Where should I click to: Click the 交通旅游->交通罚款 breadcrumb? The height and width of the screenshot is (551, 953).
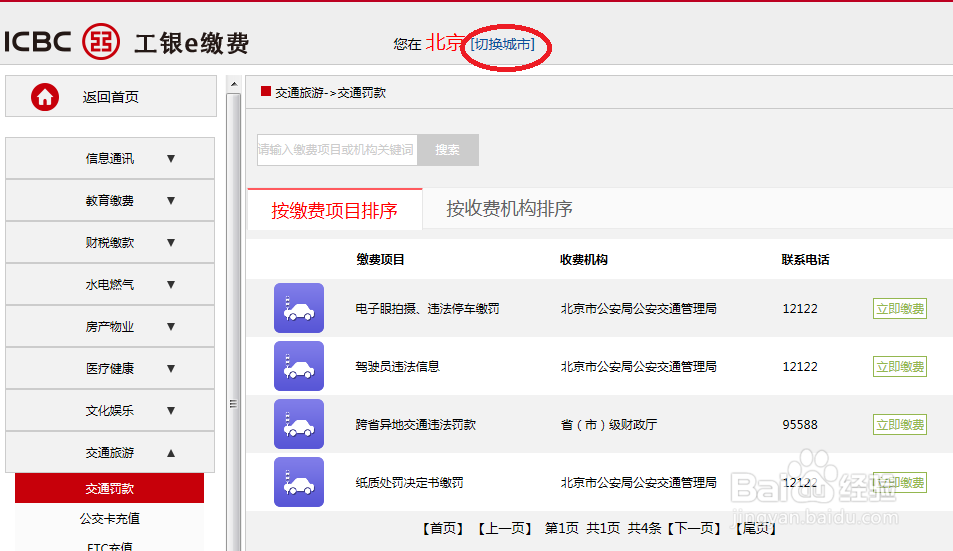coord(331,92)
